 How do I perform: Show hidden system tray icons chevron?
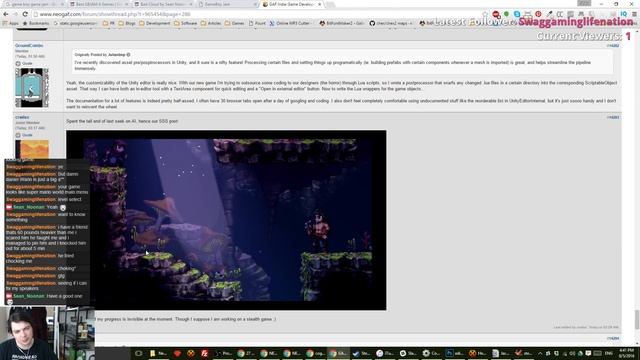click(540, 353)
